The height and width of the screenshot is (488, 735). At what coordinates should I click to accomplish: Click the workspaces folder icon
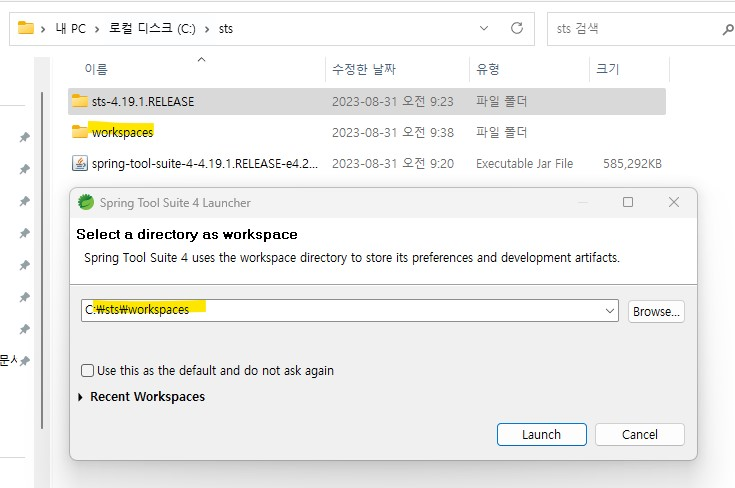[x=79, y=132]
